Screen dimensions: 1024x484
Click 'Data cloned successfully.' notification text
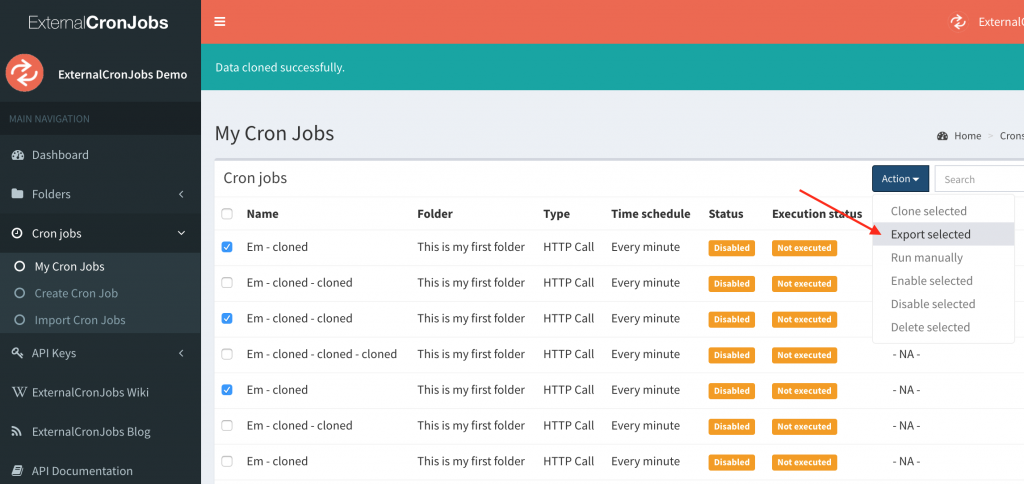[x=280, y=67]
